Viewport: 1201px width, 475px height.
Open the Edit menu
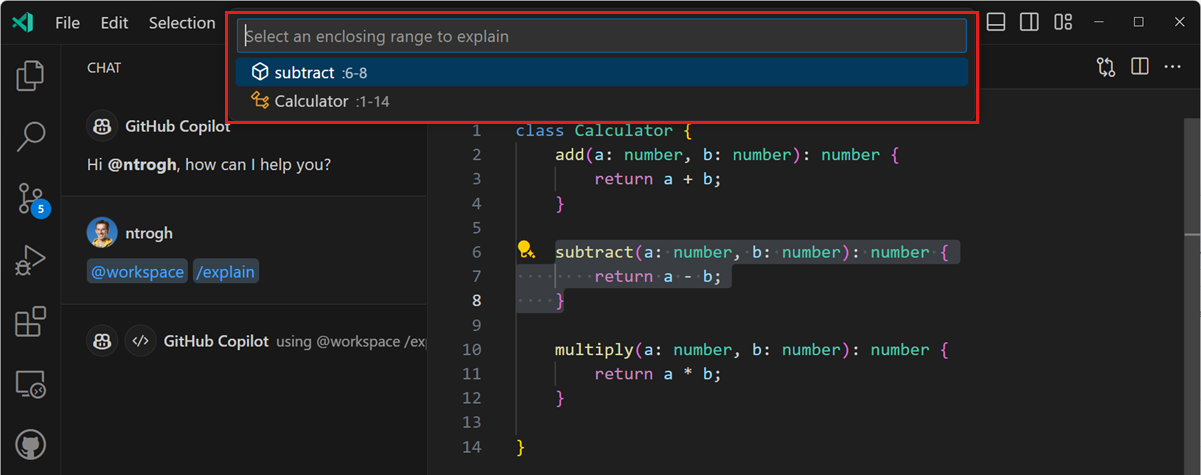click(114, 23)
